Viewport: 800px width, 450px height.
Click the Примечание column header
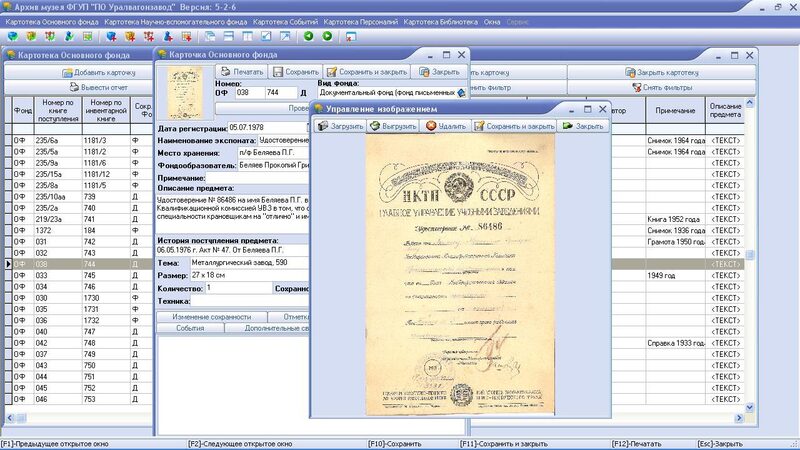point(676,110)
